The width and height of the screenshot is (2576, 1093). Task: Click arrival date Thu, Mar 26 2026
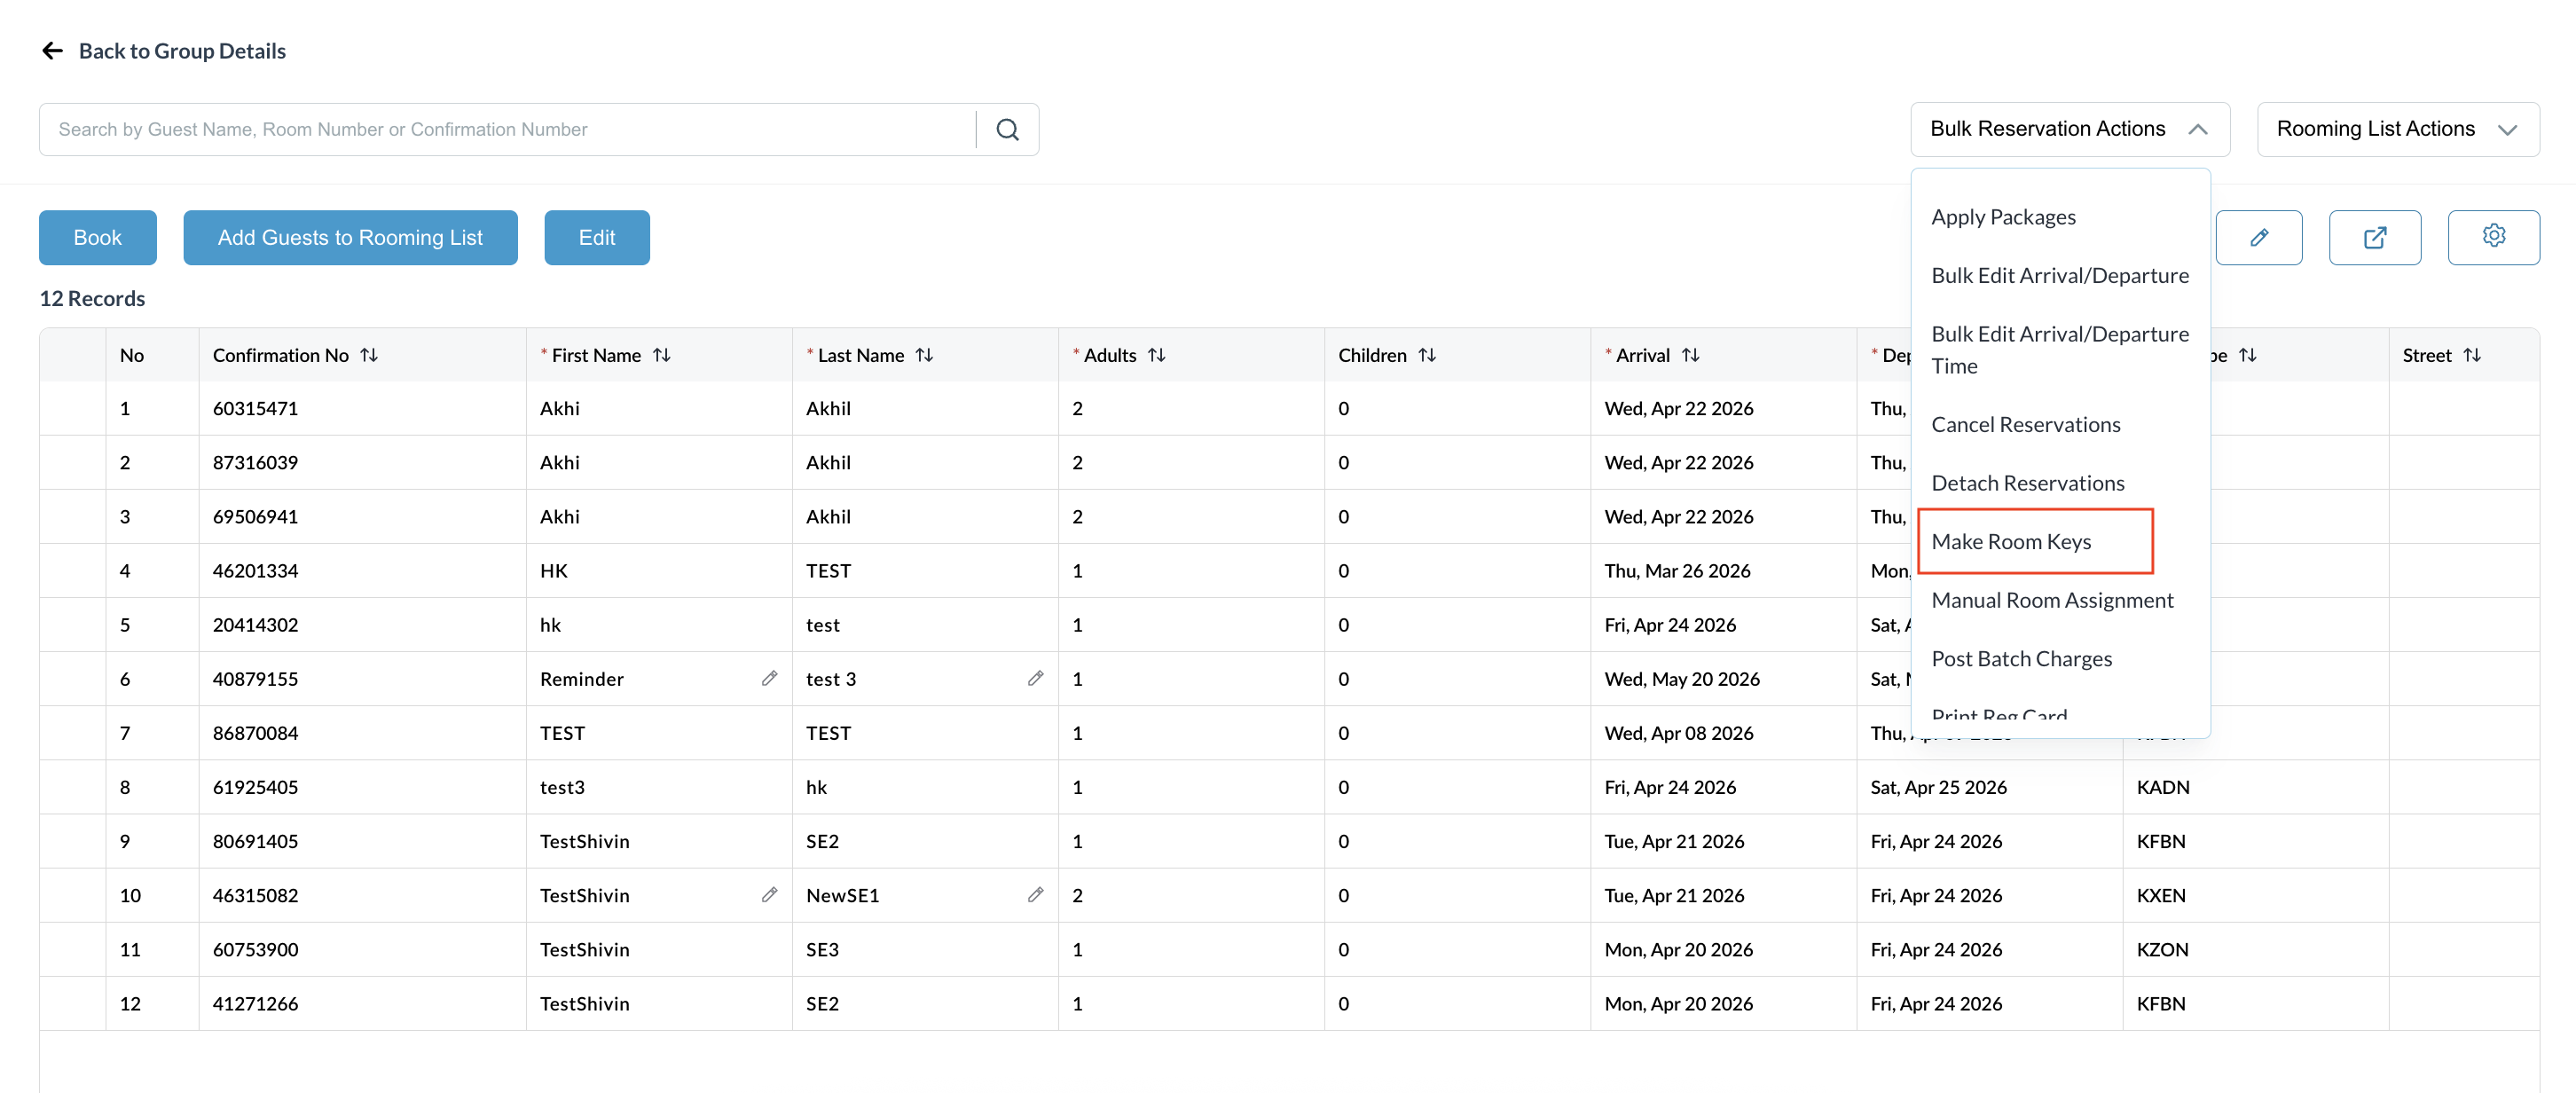(x=1677, y=570)
